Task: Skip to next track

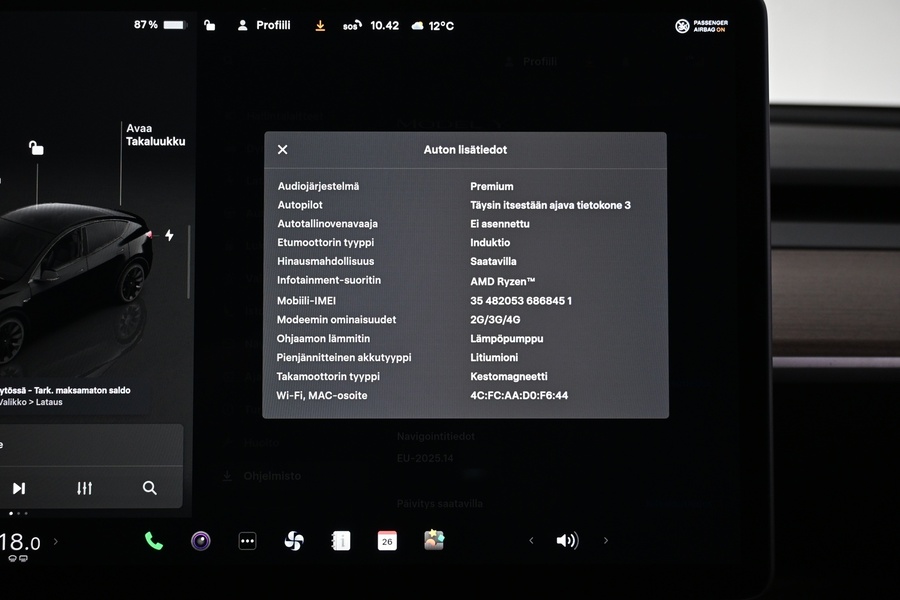Action: coord(19,488)
